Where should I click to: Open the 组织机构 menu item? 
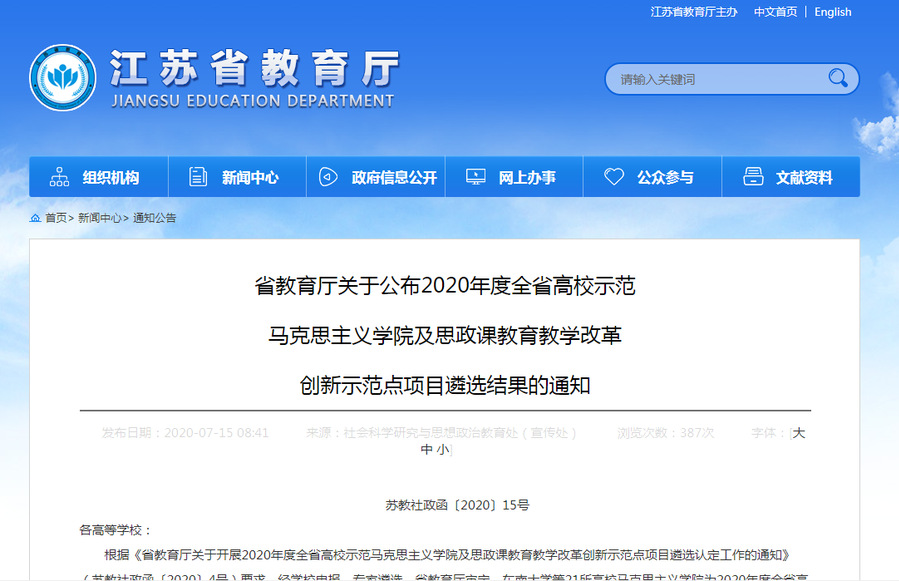[x=110, y=178]
